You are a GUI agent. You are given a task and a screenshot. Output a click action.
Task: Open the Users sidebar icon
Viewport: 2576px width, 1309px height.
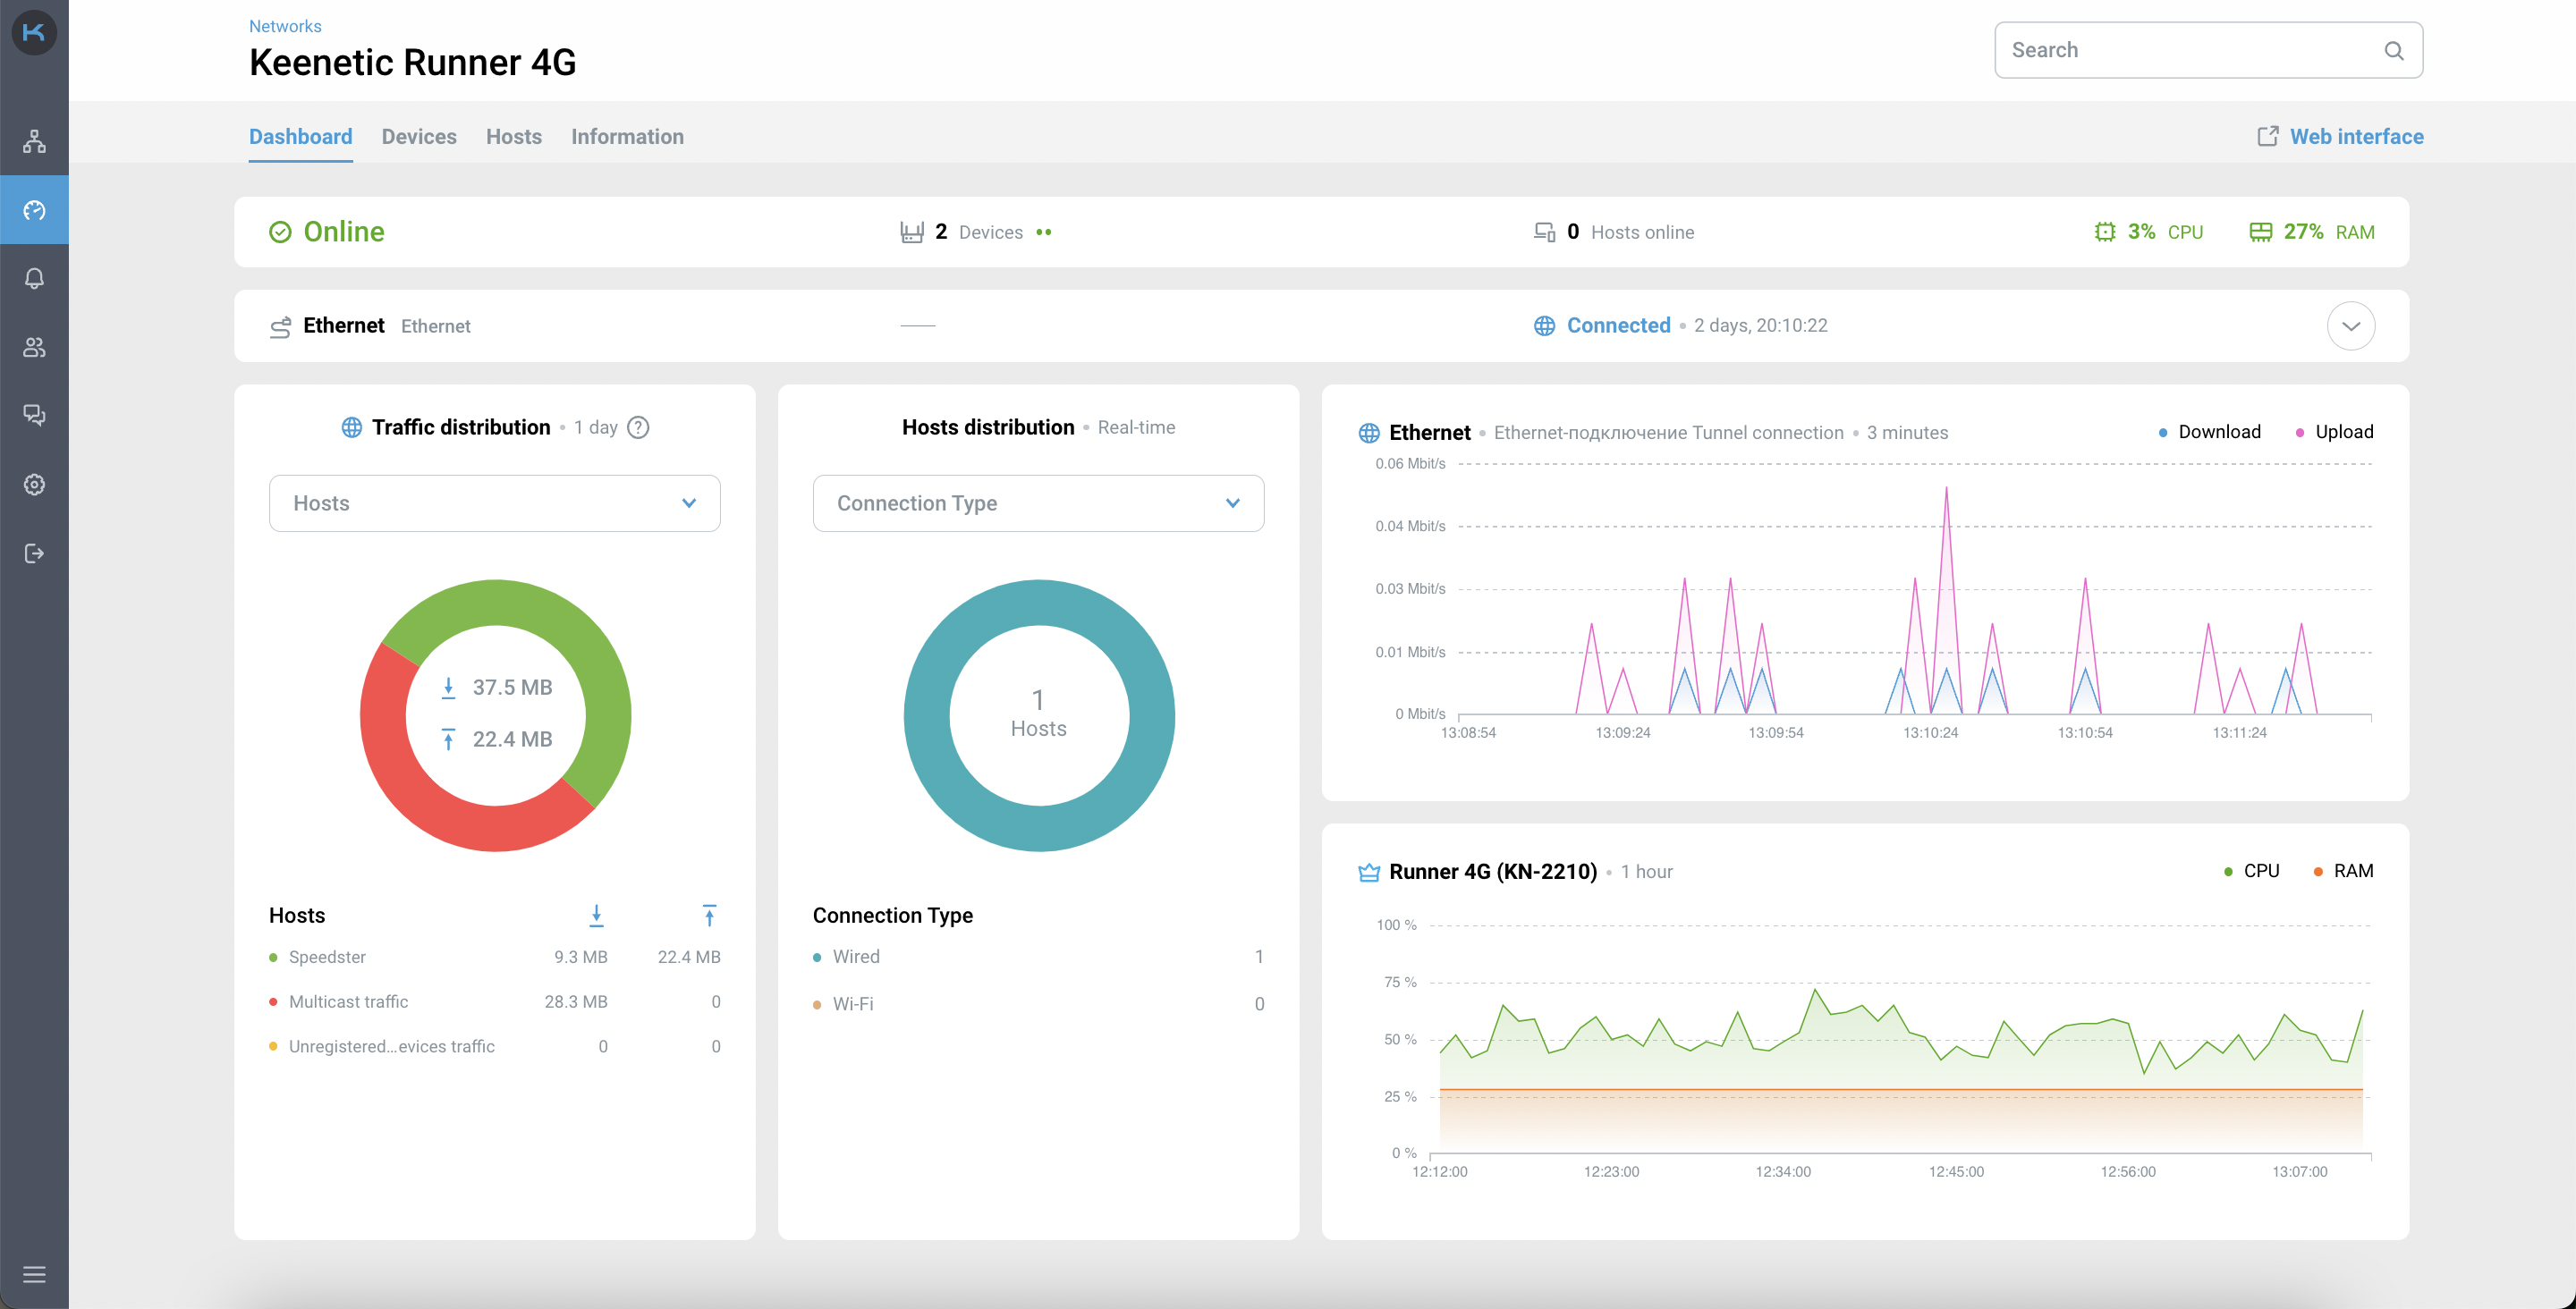click(34, 347)
